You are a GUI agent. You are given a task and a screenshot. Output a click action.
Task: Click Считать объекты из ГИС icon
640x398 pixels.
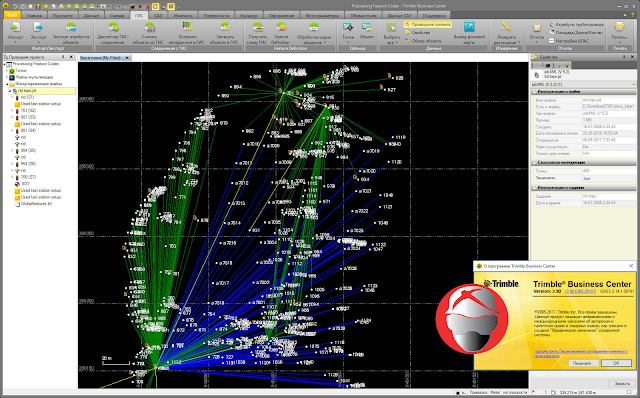tap(149, 28)
